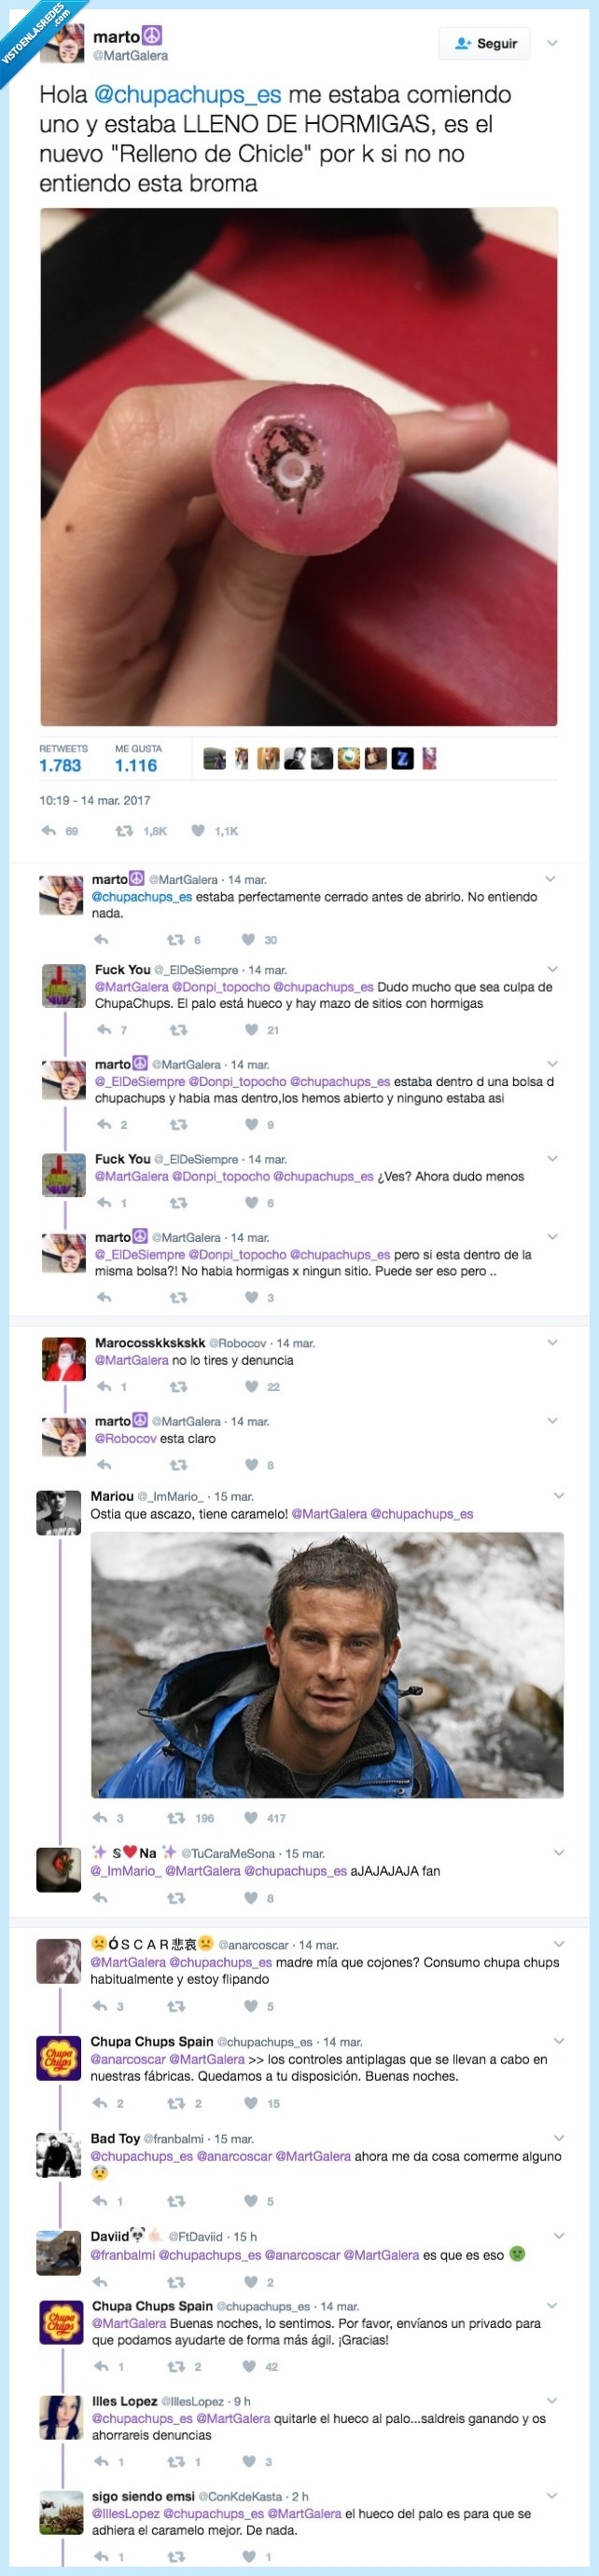The height and width of the screenshot is (2576, 599).
Task: Reply to the main ants lollipop tweet
Action: pos(49,830)
